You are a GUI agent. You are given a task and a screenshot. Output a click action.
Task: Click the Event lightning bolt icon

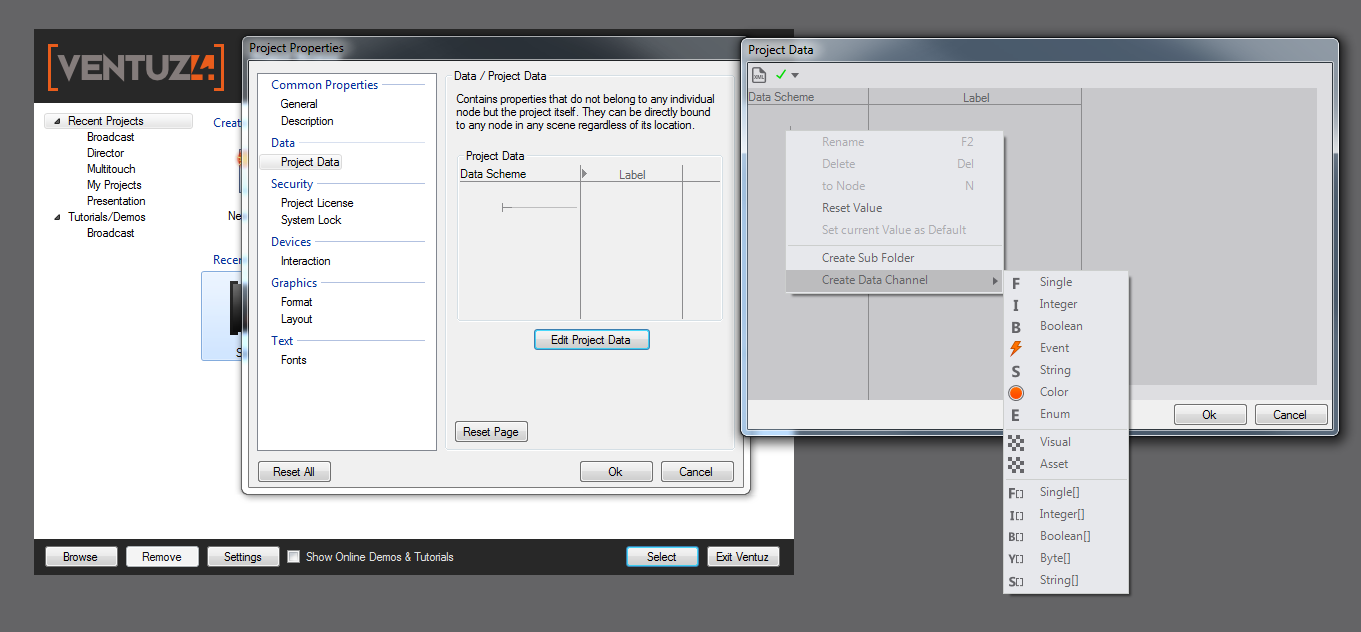[x=1016, y=348]
